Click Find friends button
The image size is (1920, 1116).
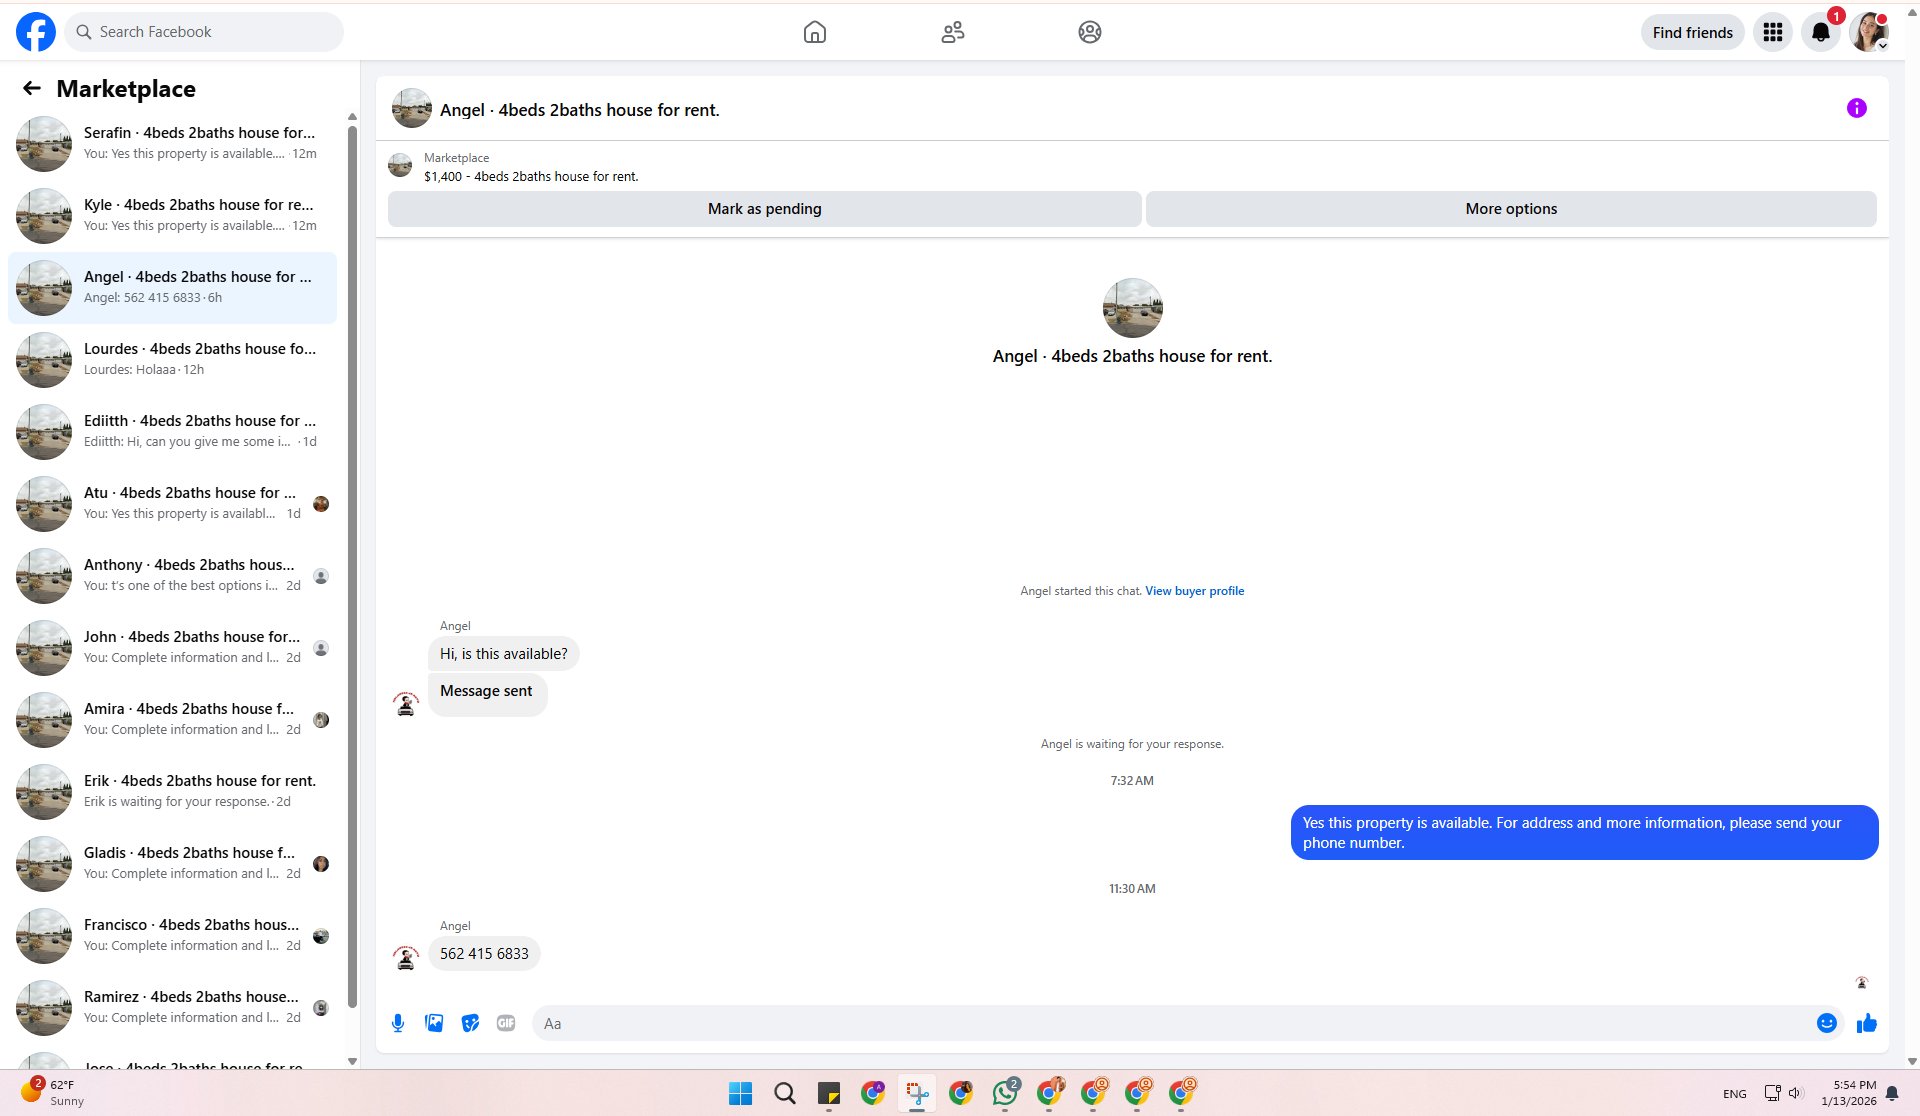[1692, 32]
